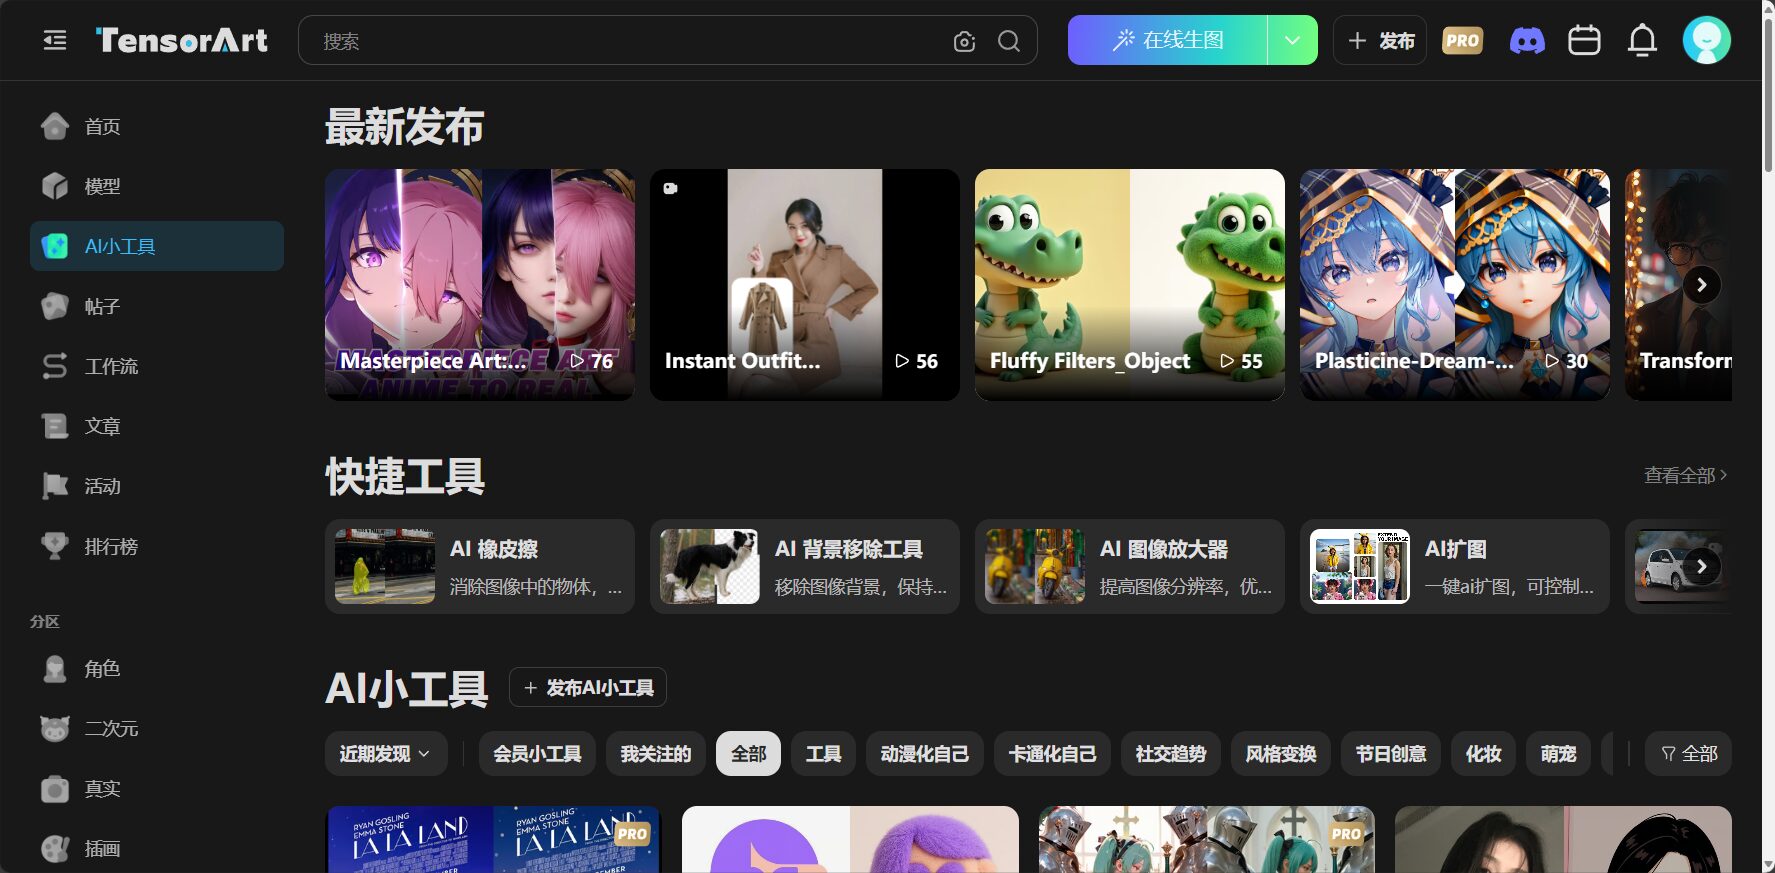The width and height of the screenshot is (1775, 873).
Task: Search by image with the camera icon
Action: (x=964, y=41)
